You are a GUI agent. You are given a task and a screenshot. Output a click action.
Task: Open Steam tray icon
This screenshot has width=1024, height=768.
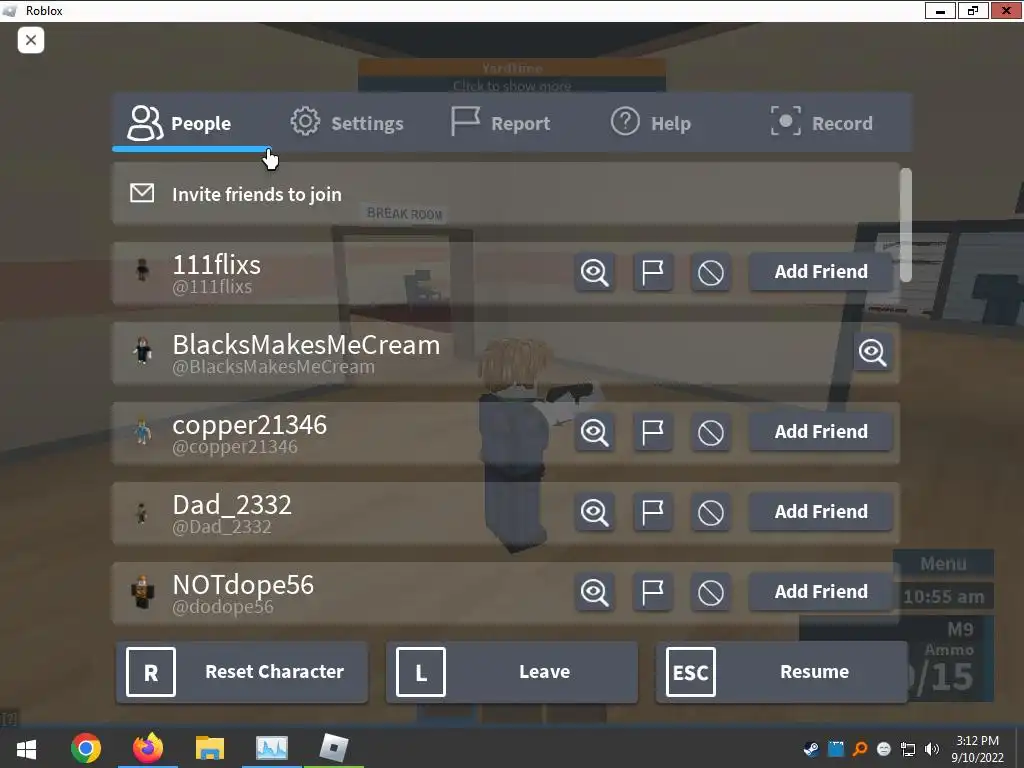(x=811, y=749)
